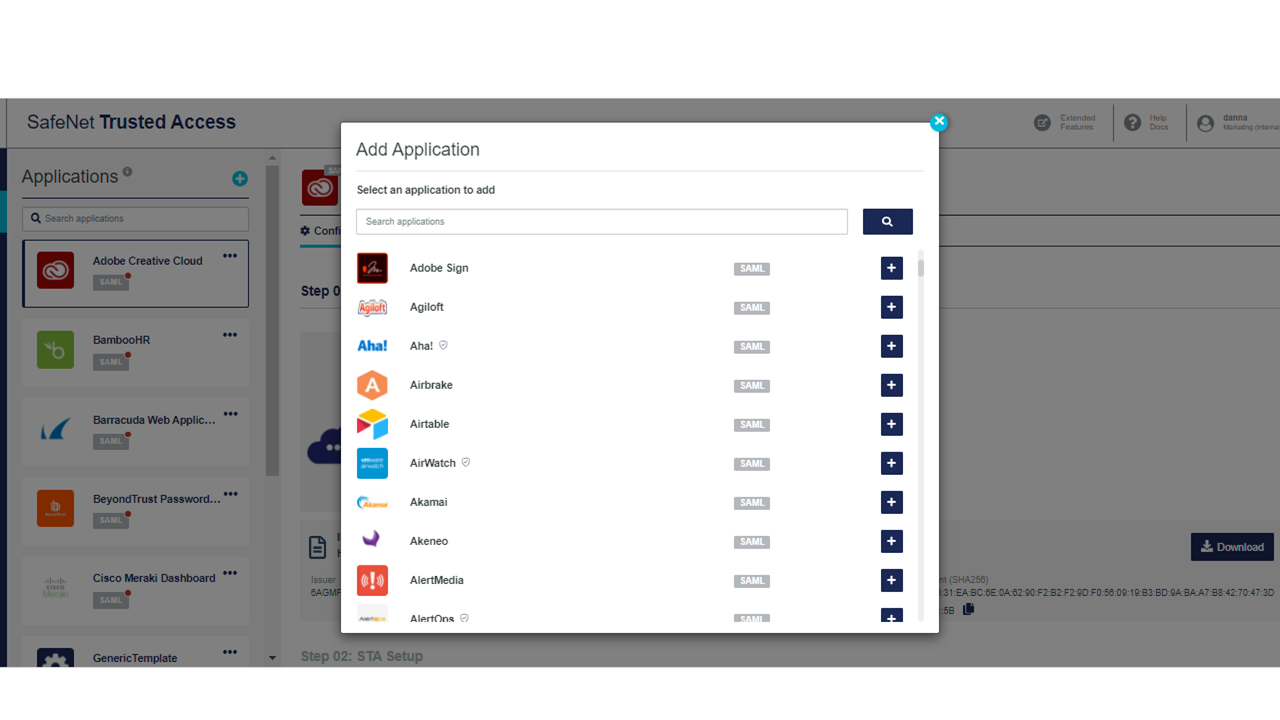The image size is (1280, 720).
Task: Click the AirWatch VMware icon
Action: (372, 462)
